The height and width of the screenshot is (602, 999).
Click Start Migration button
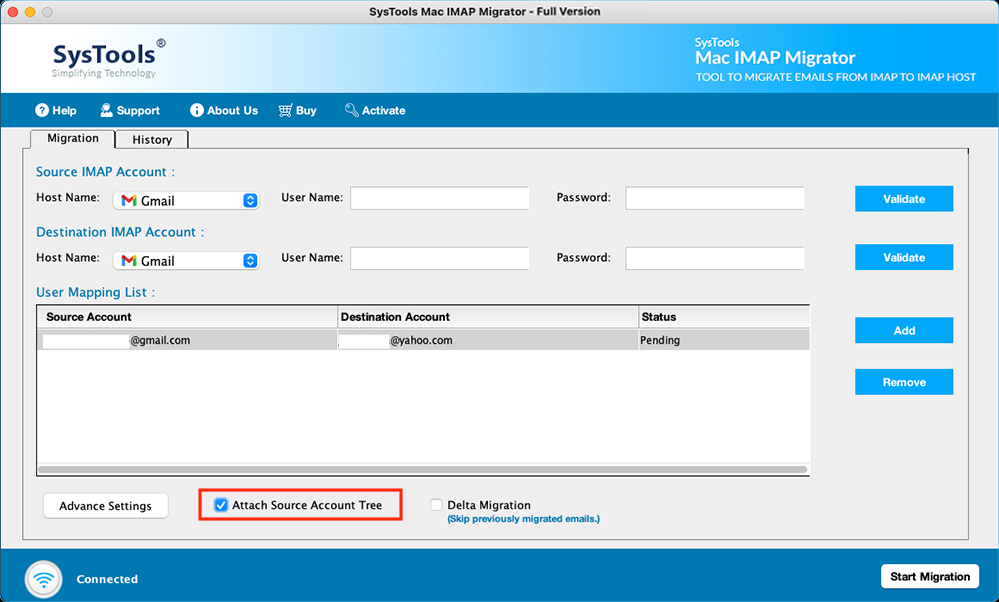pyautogui.click(x=930, y=577)
